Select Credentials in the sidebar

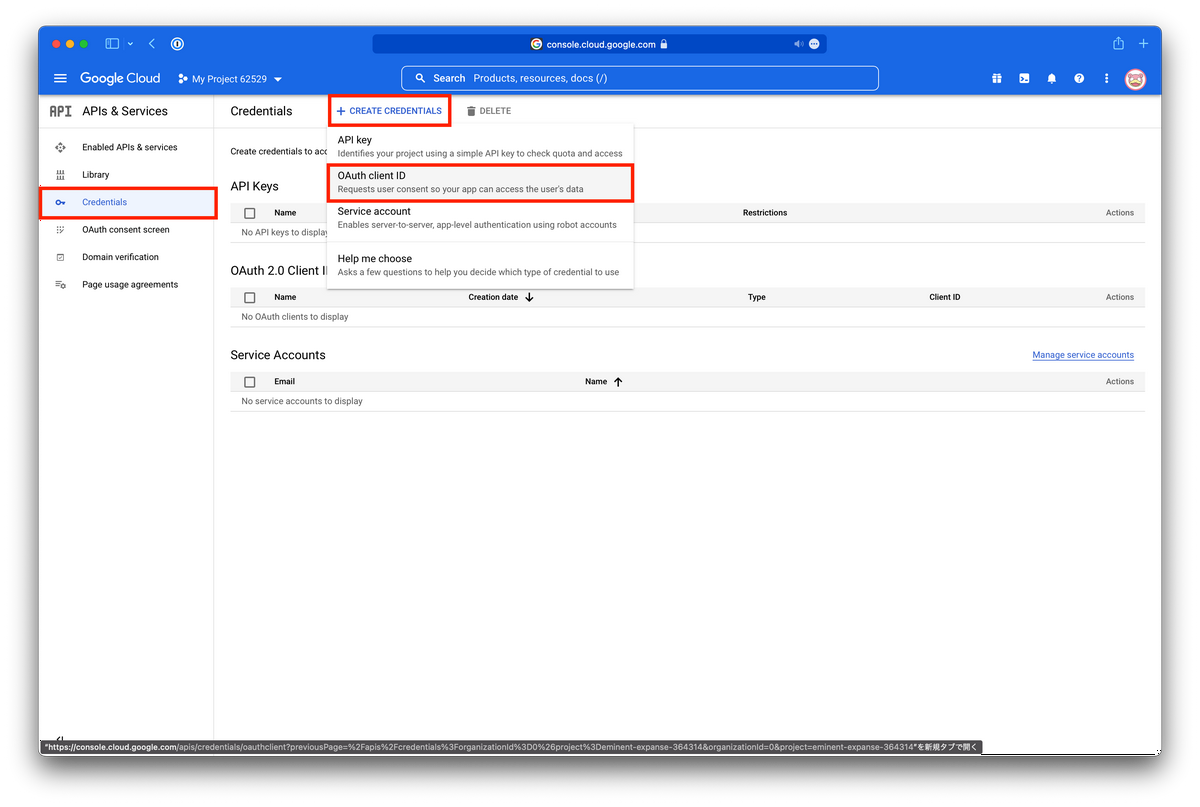tap(129, 202)
